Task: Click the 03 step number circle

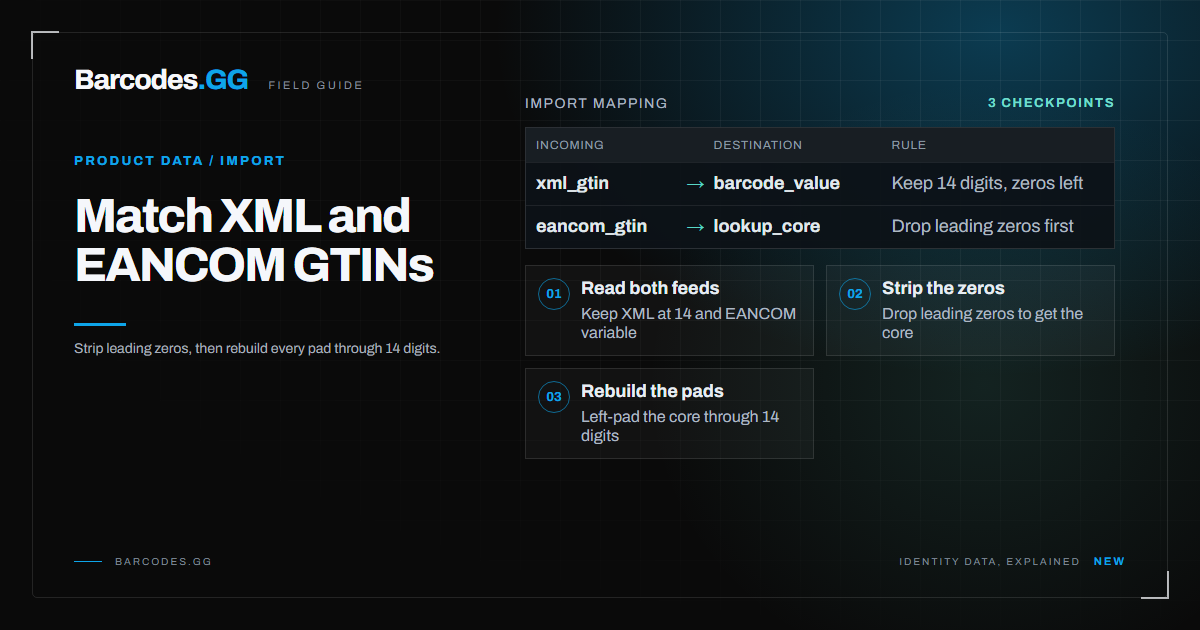Action: 554,397
